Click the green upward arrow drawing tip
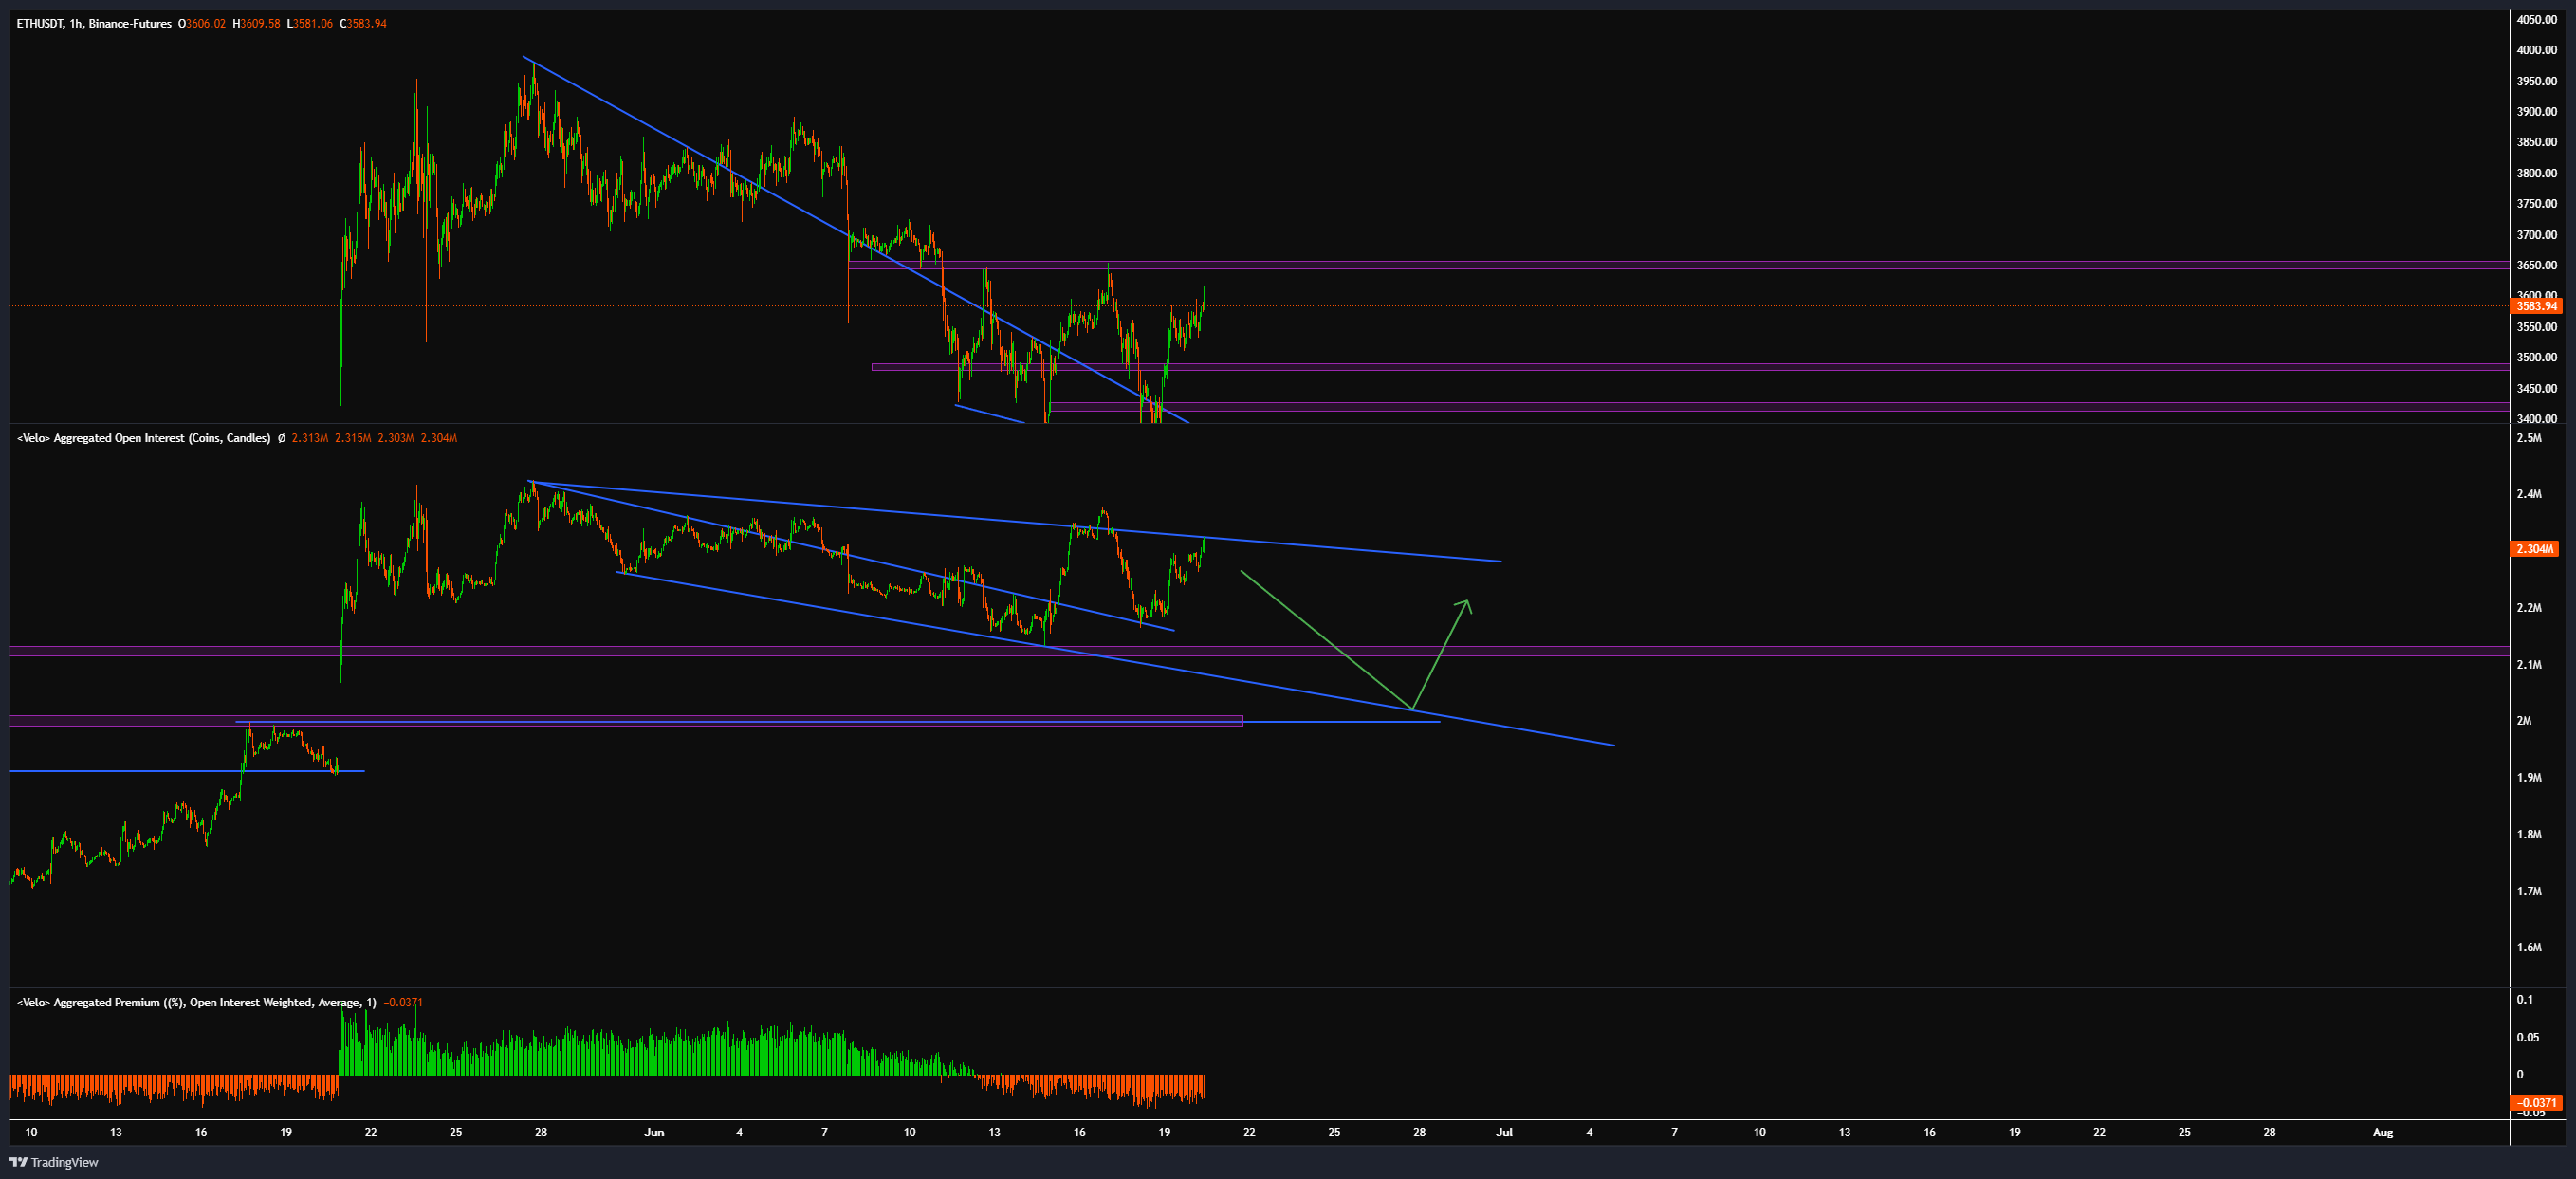Viewport: 2576px width, 1179px height. coord(1467,600)
